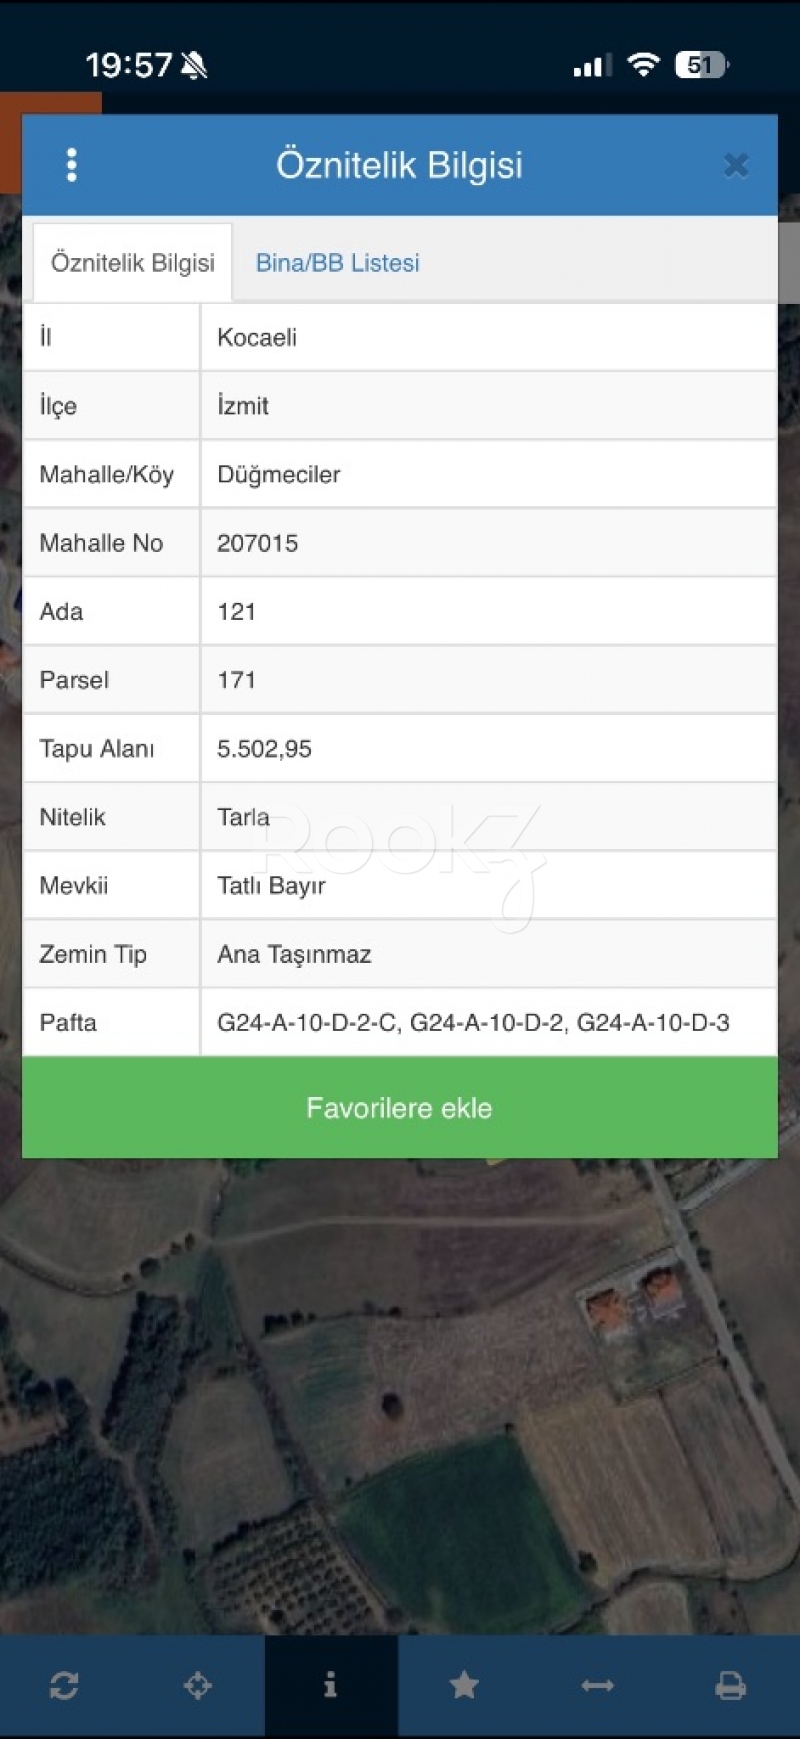Tap the Mahalle No value 207015
Screen dimensions: 800x1739
point(258,543)
